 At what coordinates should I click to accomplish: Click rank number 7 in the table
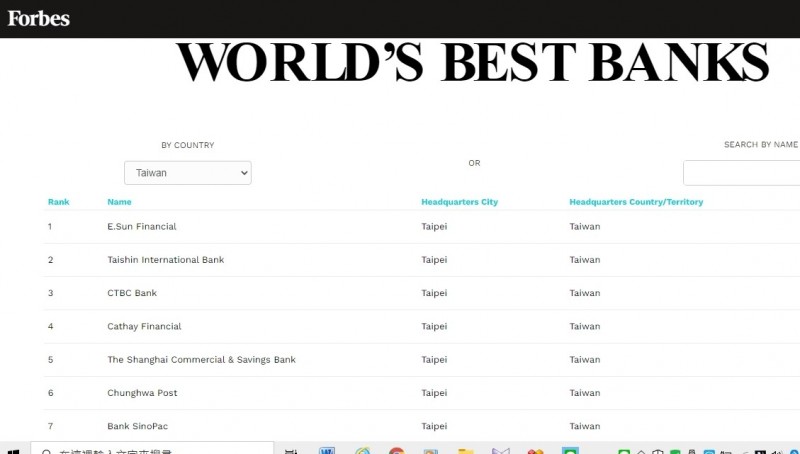point(51,426)
